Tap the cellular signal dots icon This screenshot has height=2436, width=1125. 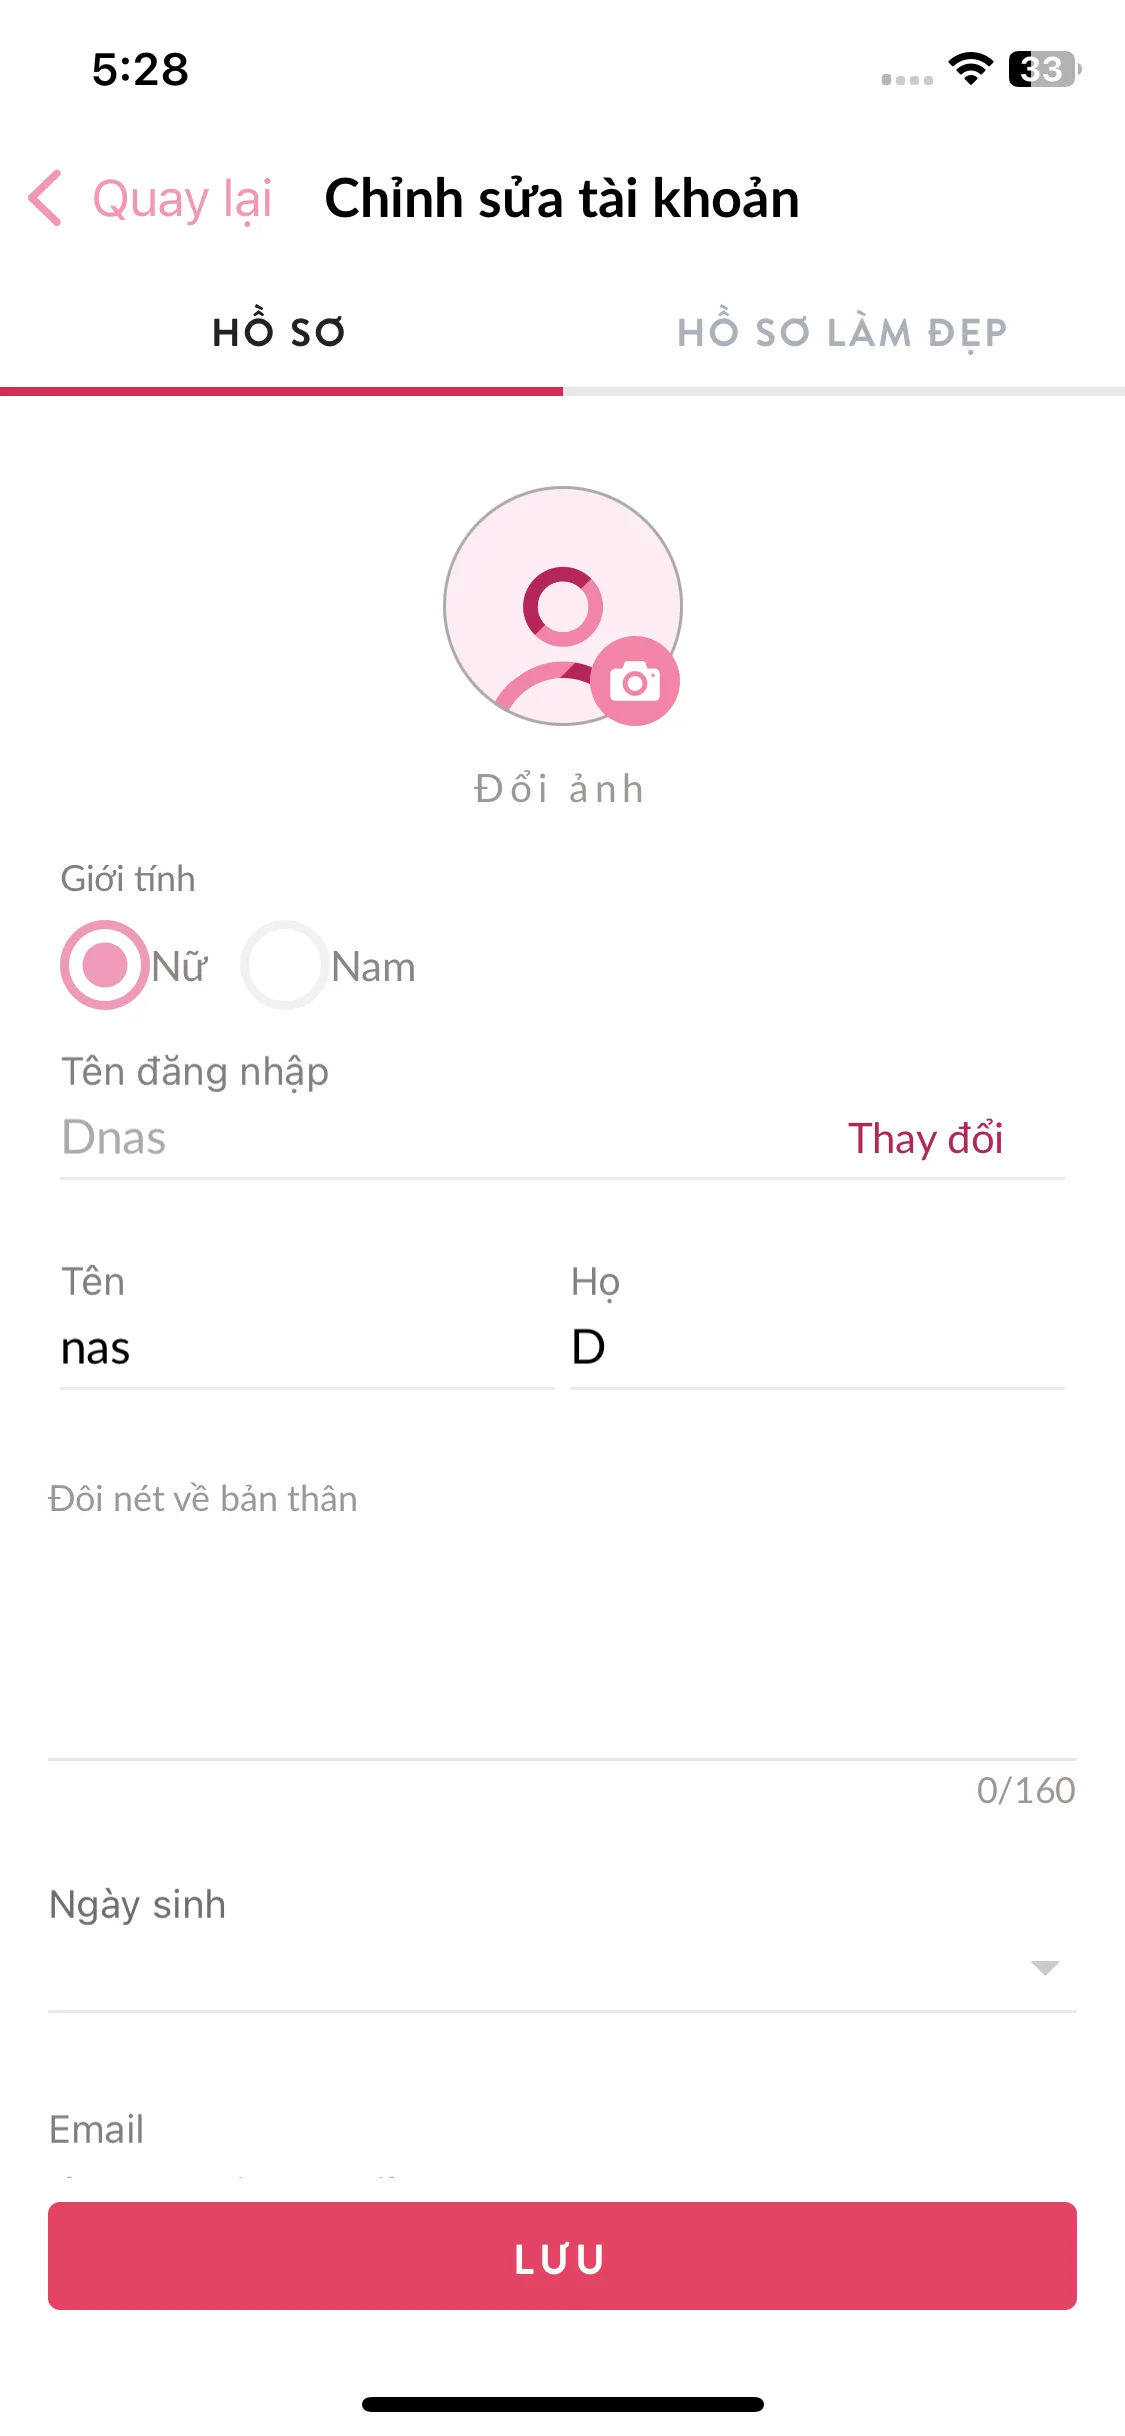coord(907,79)
